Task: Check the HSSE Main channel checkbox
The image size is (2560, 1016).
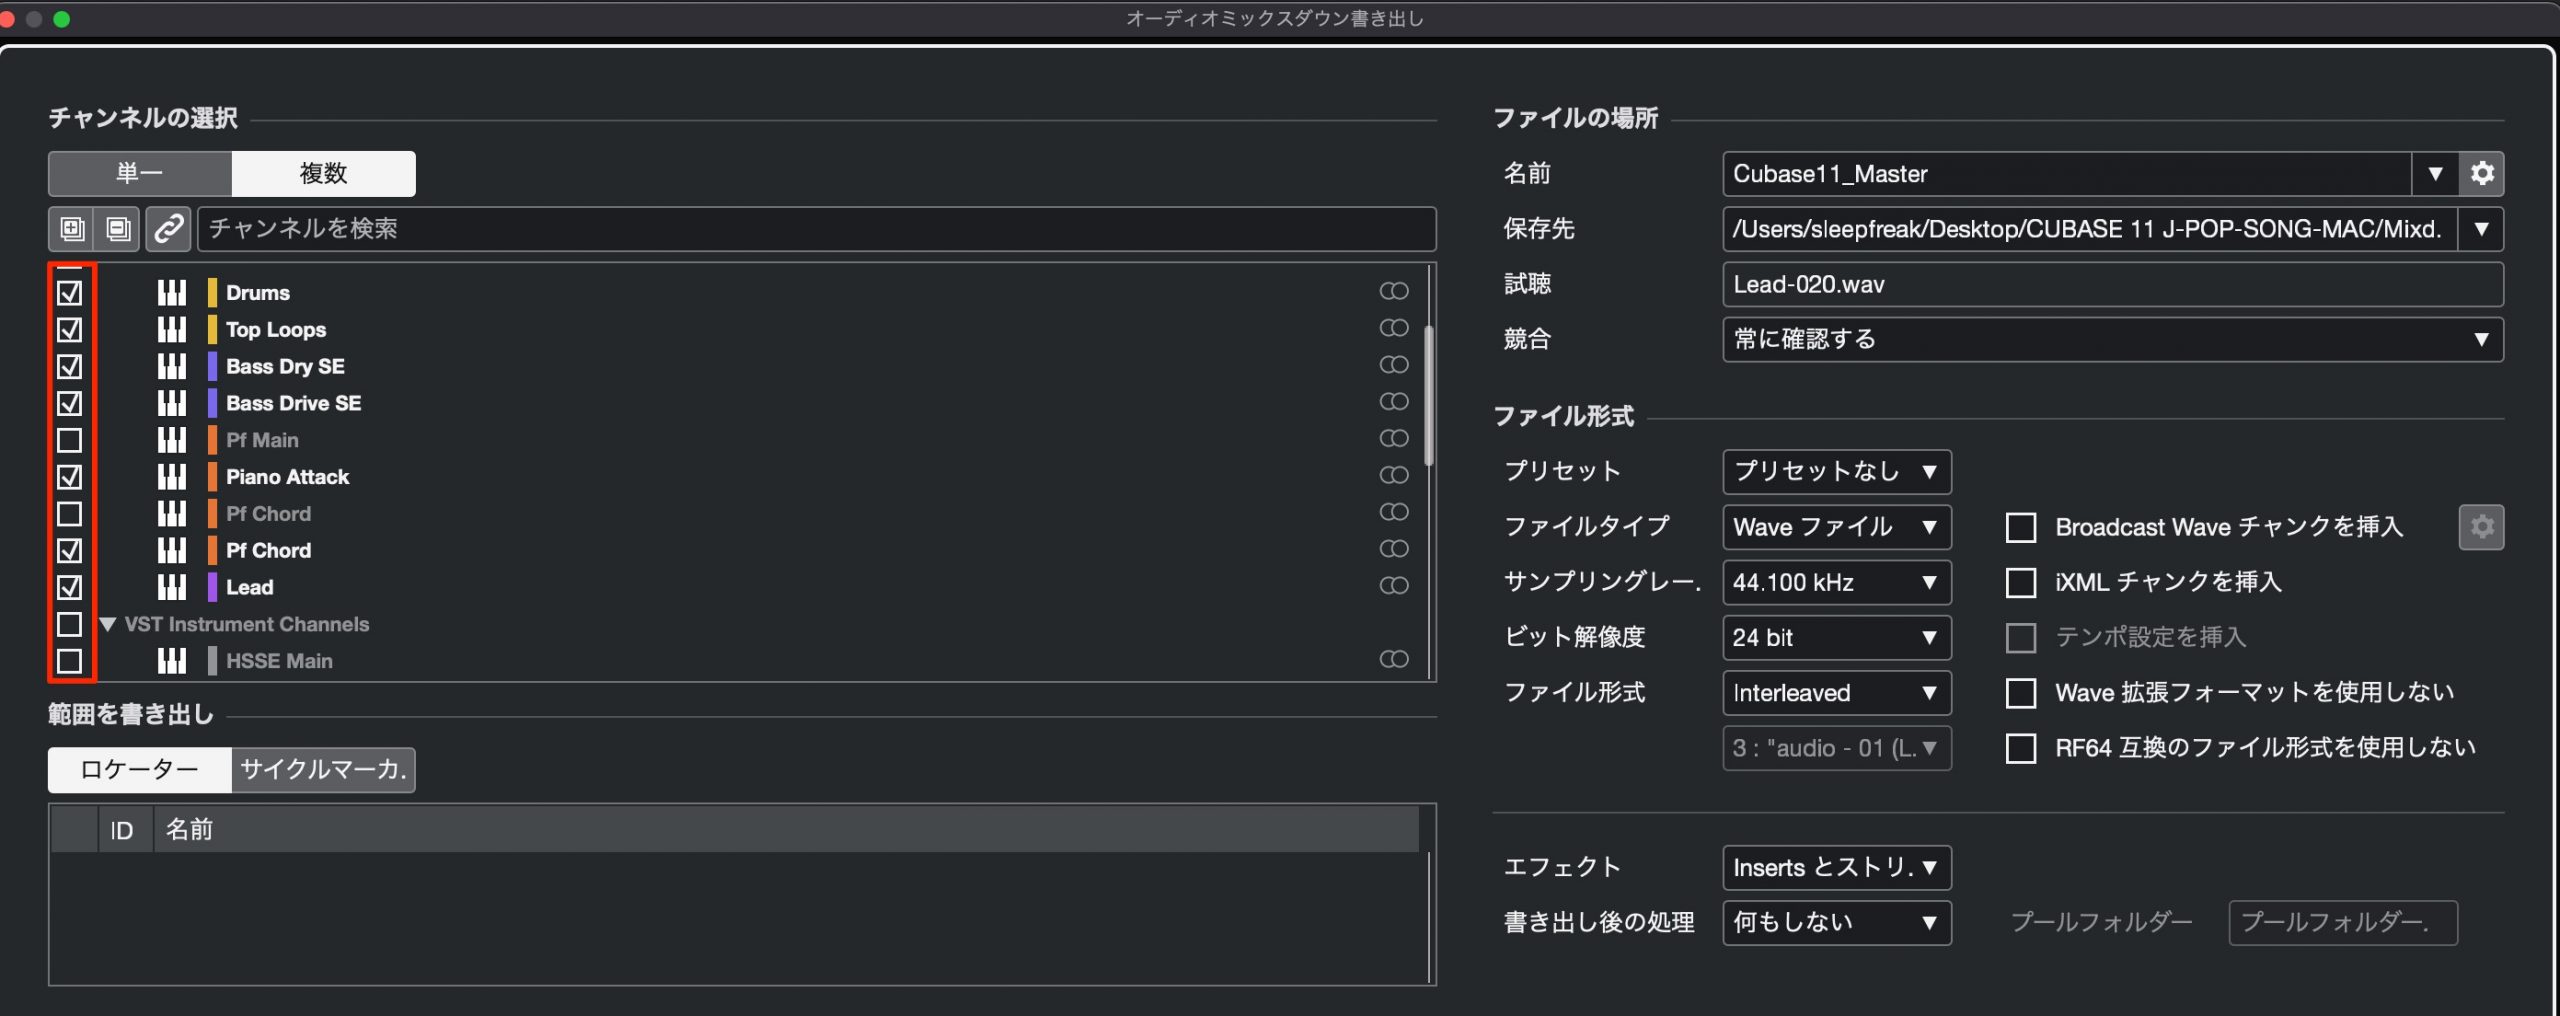Action: click(x=69, y=661)
